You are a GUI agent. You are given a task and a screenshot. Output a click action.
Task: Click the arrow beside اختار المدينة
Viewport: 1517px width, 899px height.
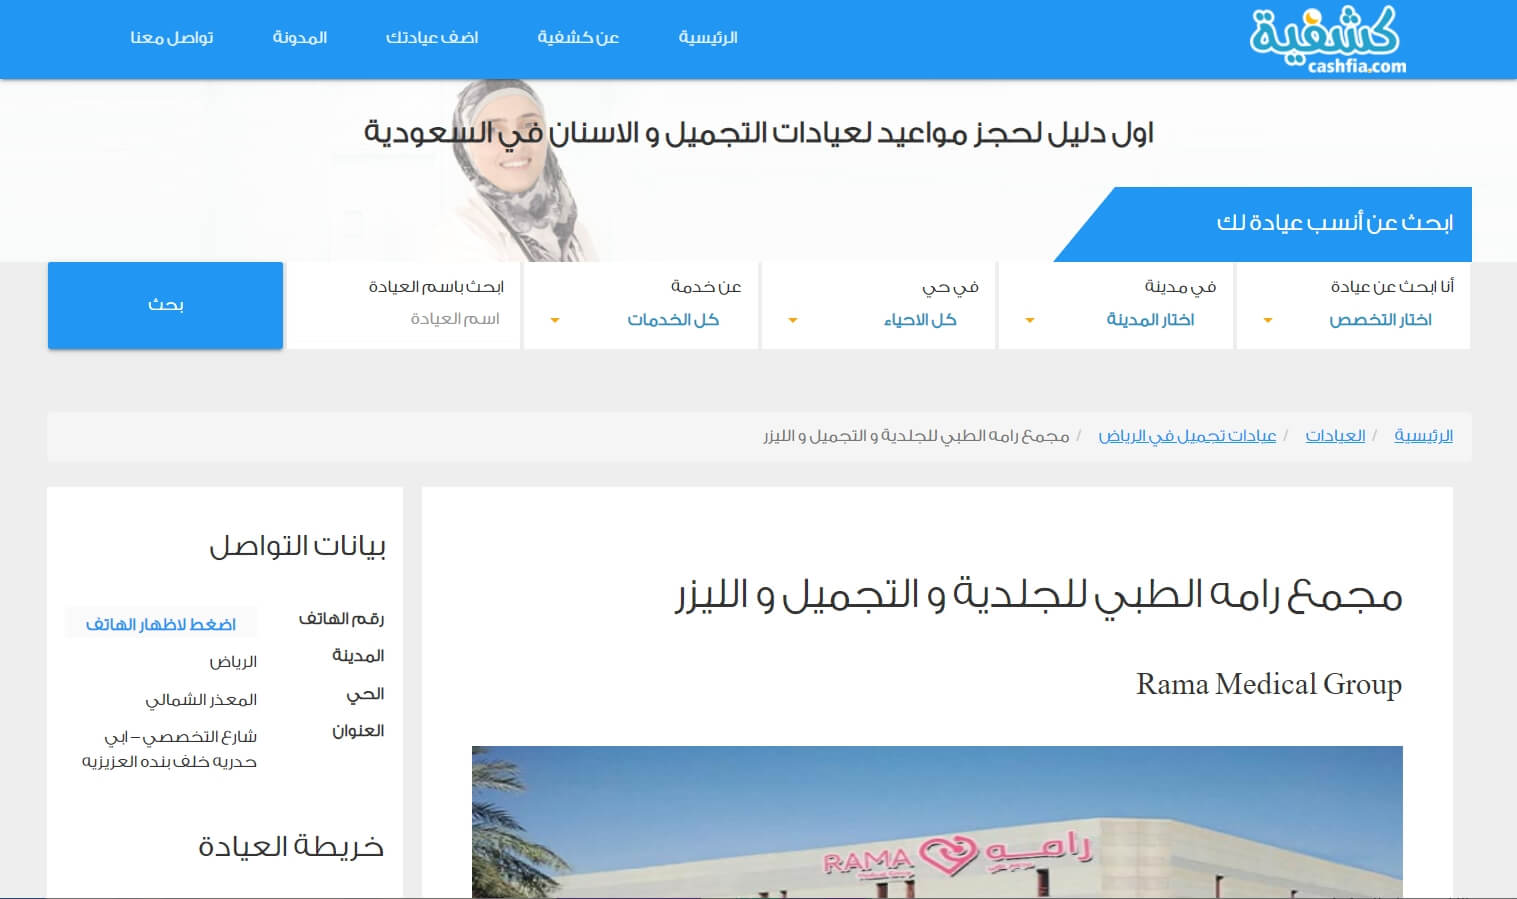tap(1030, 321)
